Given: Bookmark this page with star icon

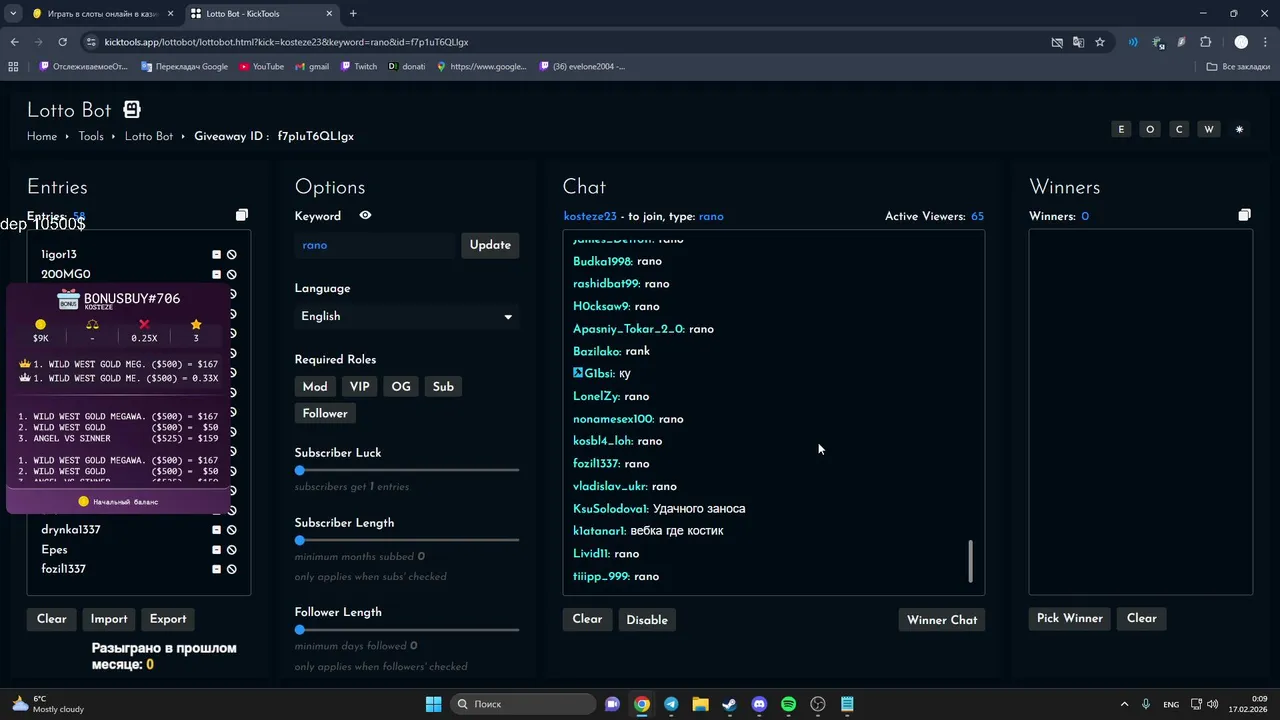Looking at the screenshot, I should (1100, 42).
